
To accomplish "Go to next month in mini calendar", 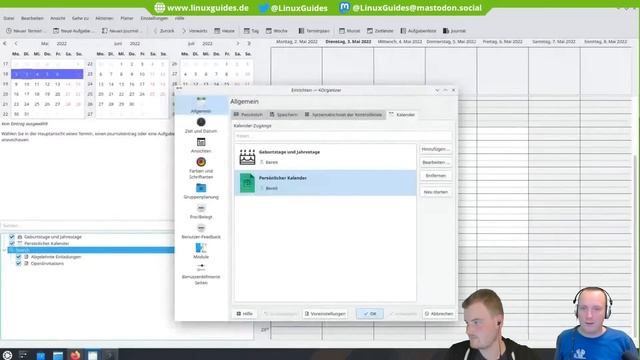I will [x=238, y=43].
